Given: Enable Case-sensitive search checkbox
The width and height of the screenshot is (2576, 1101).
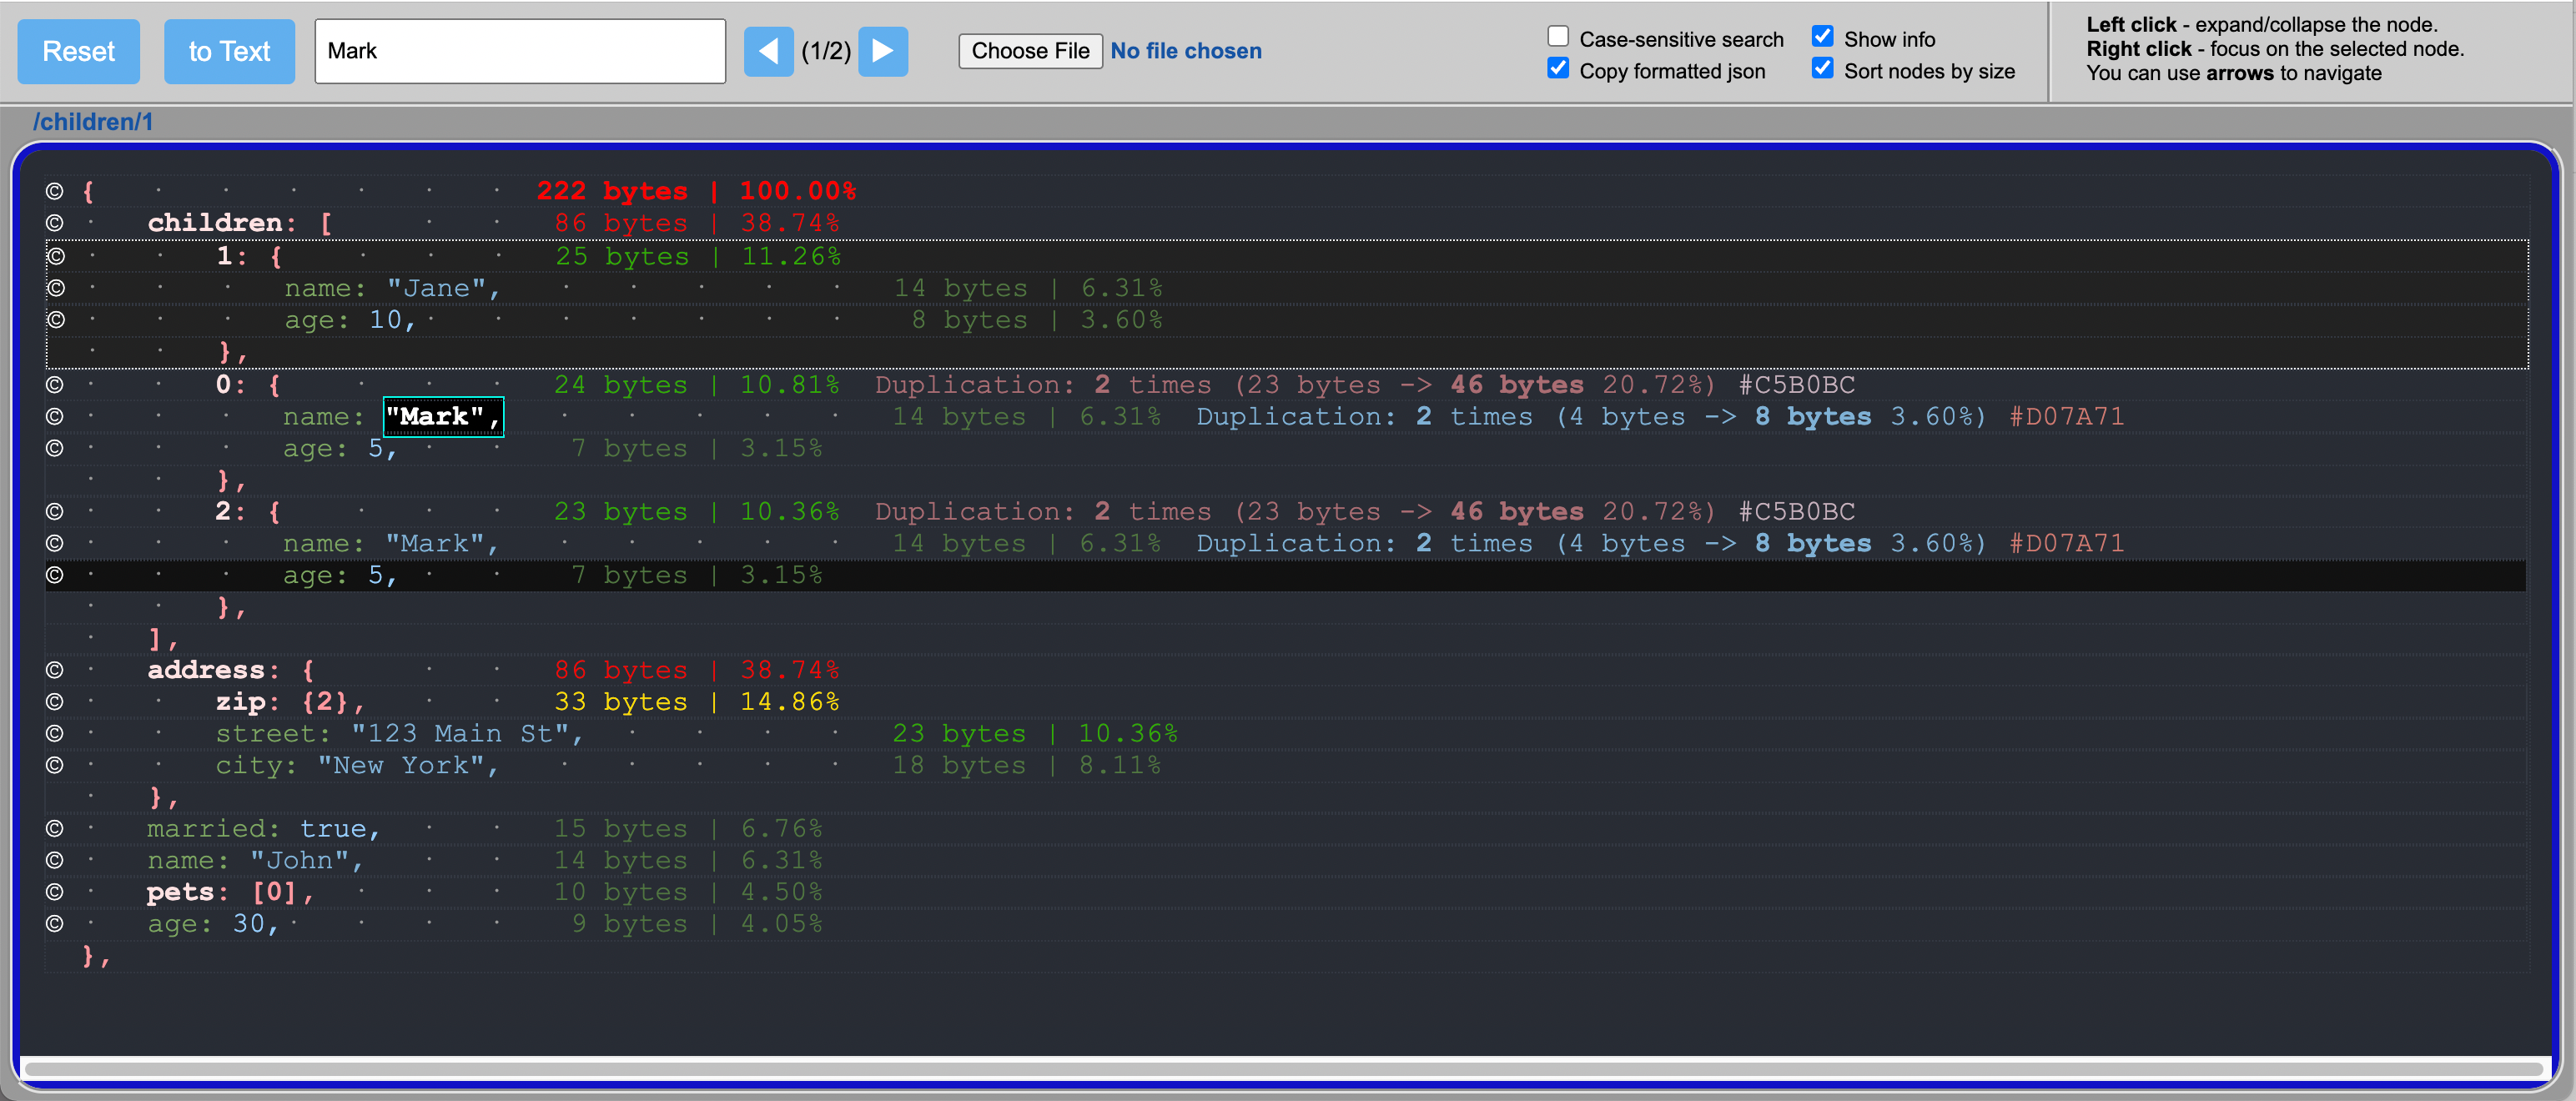Looking at the screenshot, I should [x=1557, y=37].
